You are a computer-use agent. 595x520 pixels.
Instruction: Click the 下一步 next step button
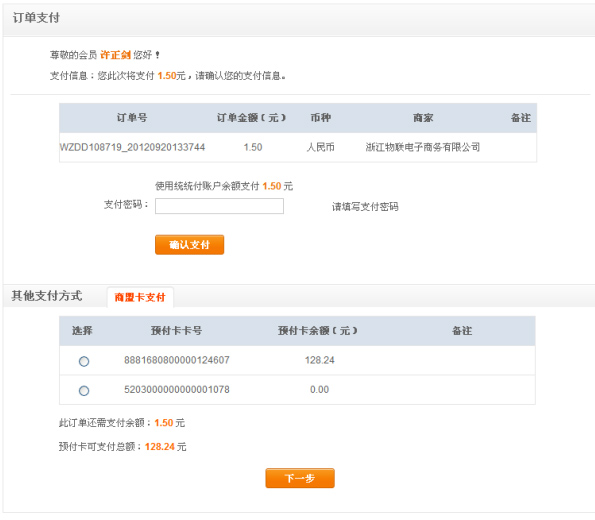click(300, 478)
